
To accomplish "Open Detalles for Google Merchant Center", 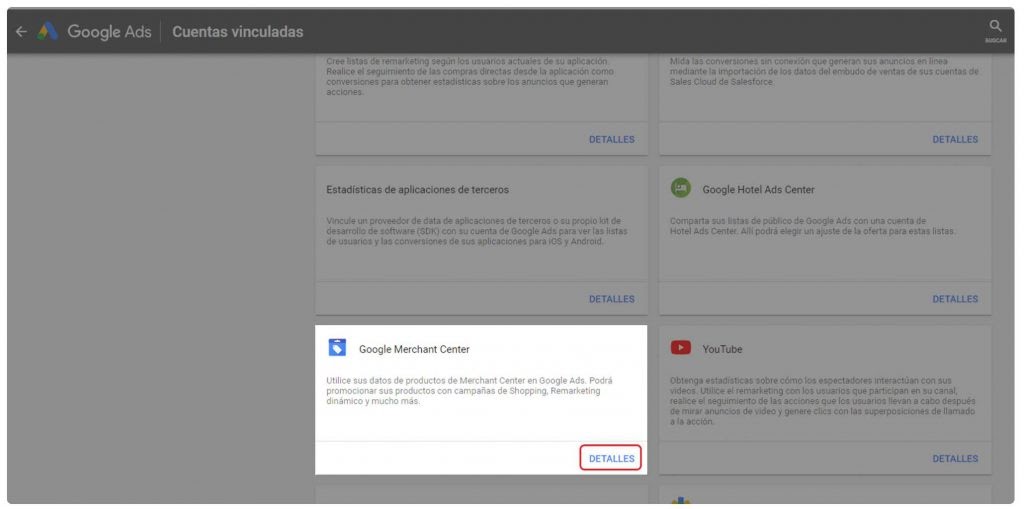I will (611, 459).
